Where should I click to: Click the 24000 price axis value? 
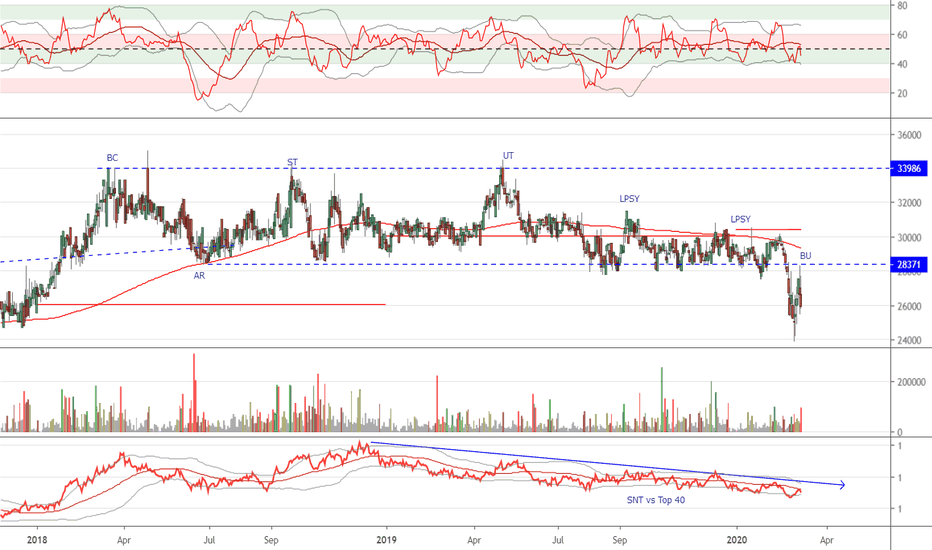click(909, 341)
